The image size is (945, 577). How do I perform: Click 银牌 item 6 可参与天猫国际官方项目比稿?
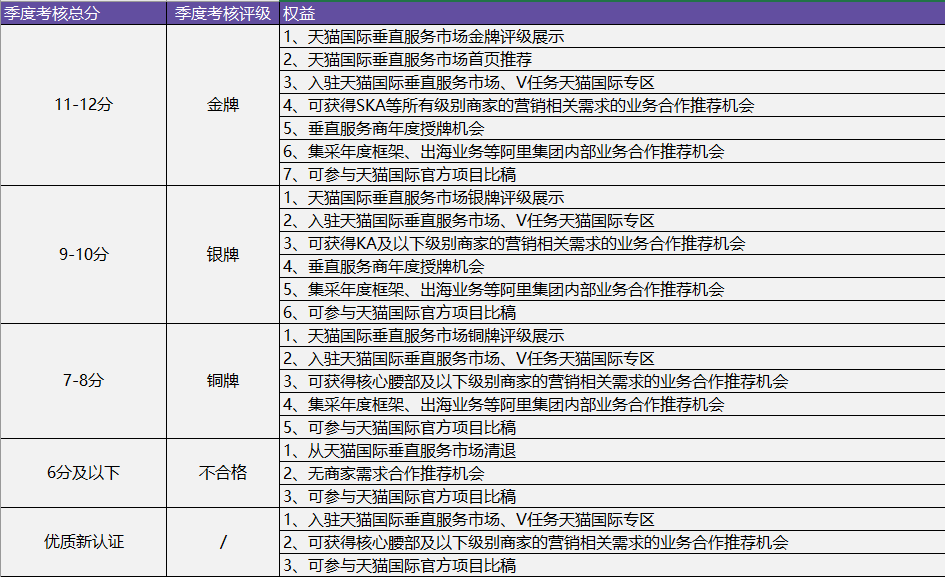612,313
